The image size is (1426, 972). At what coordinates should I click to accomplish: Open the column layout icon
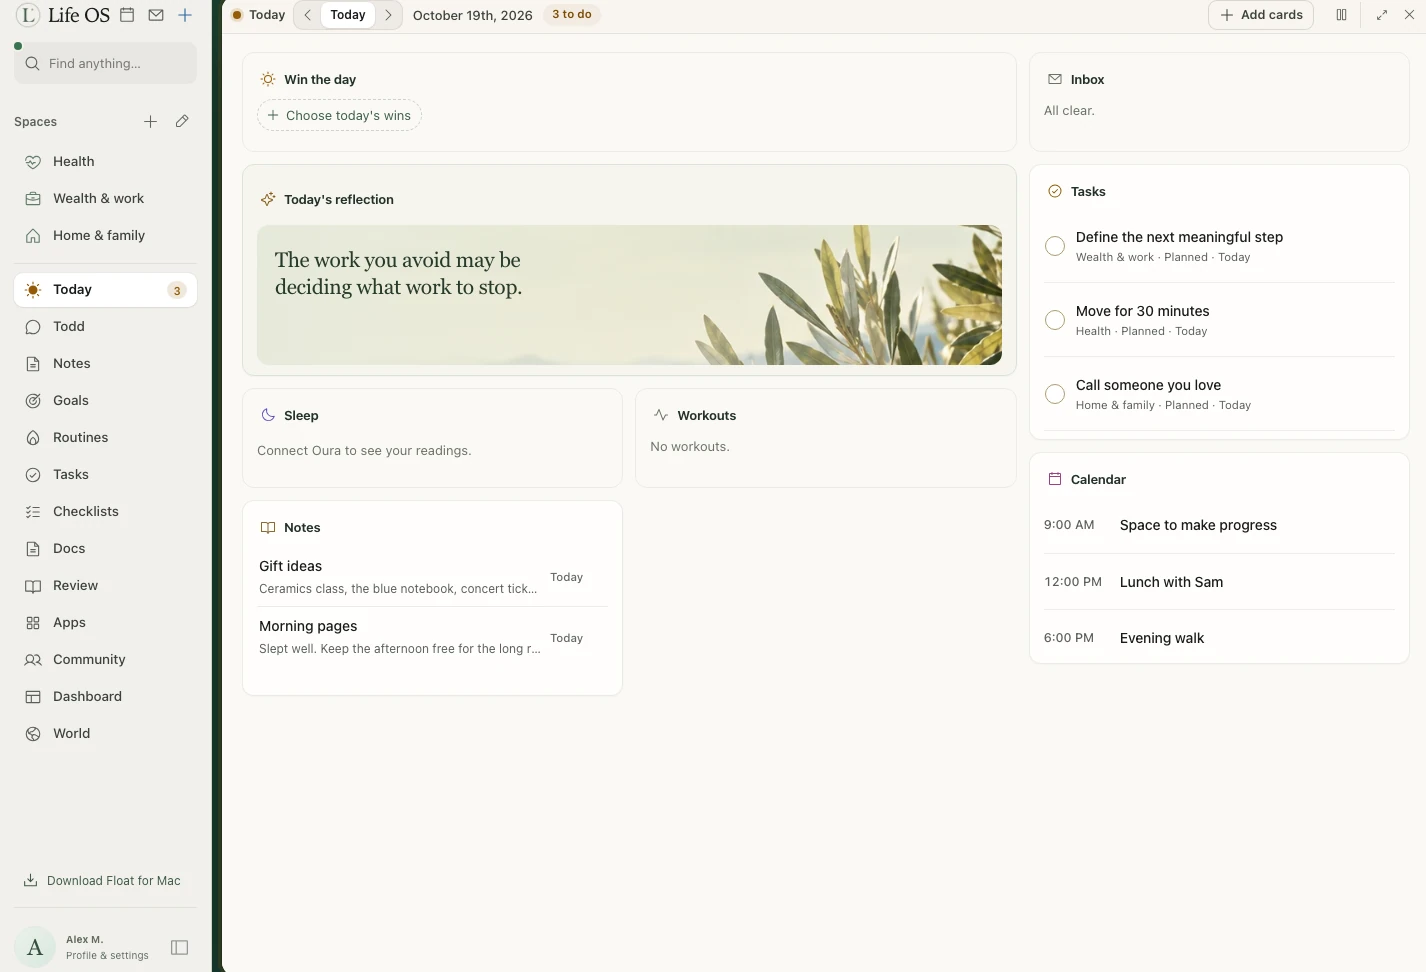1341,15
